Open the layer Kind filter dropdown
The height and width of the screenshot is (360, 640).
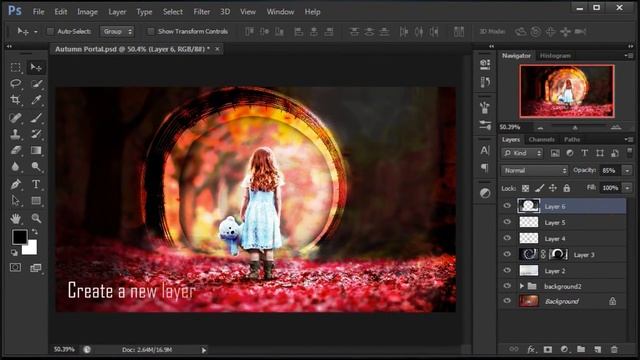click(x=522, y=153)
